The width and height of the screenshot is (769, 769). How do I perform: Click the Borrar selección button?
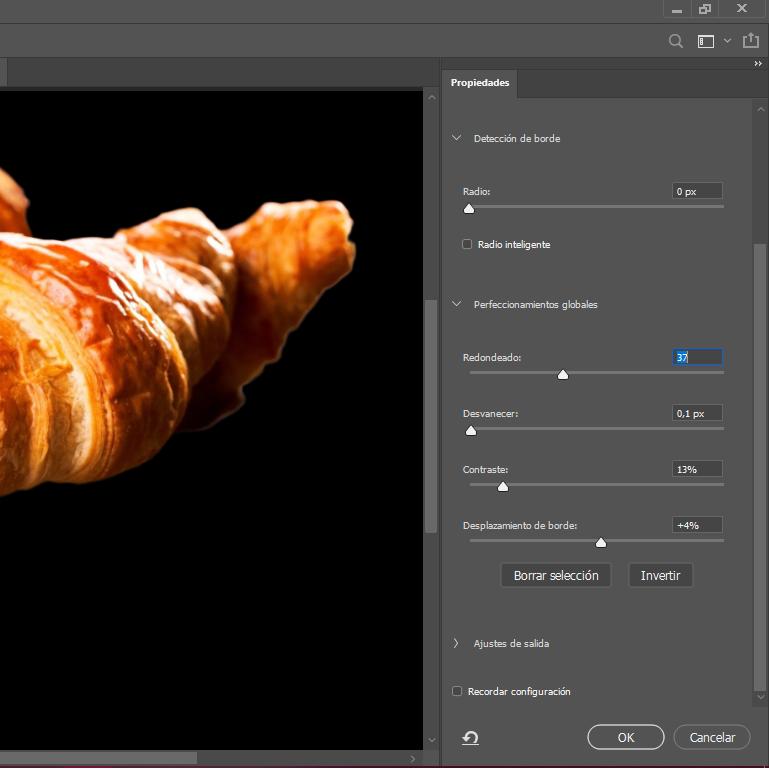[555, 575]
